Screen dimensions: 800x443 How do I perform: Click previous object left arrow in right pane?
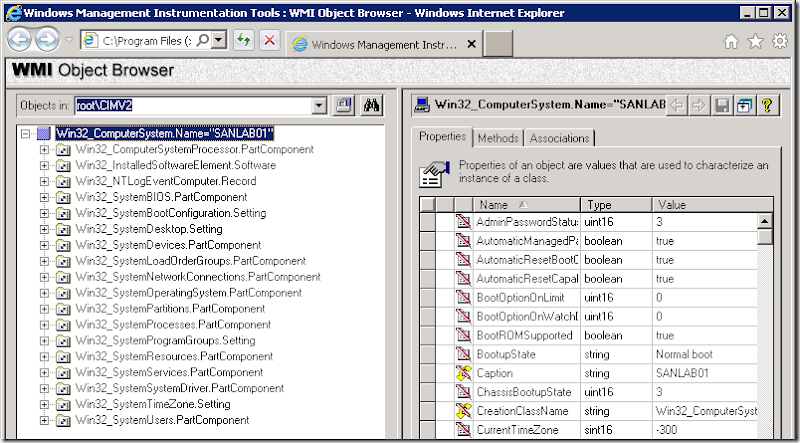pos(677,106)
